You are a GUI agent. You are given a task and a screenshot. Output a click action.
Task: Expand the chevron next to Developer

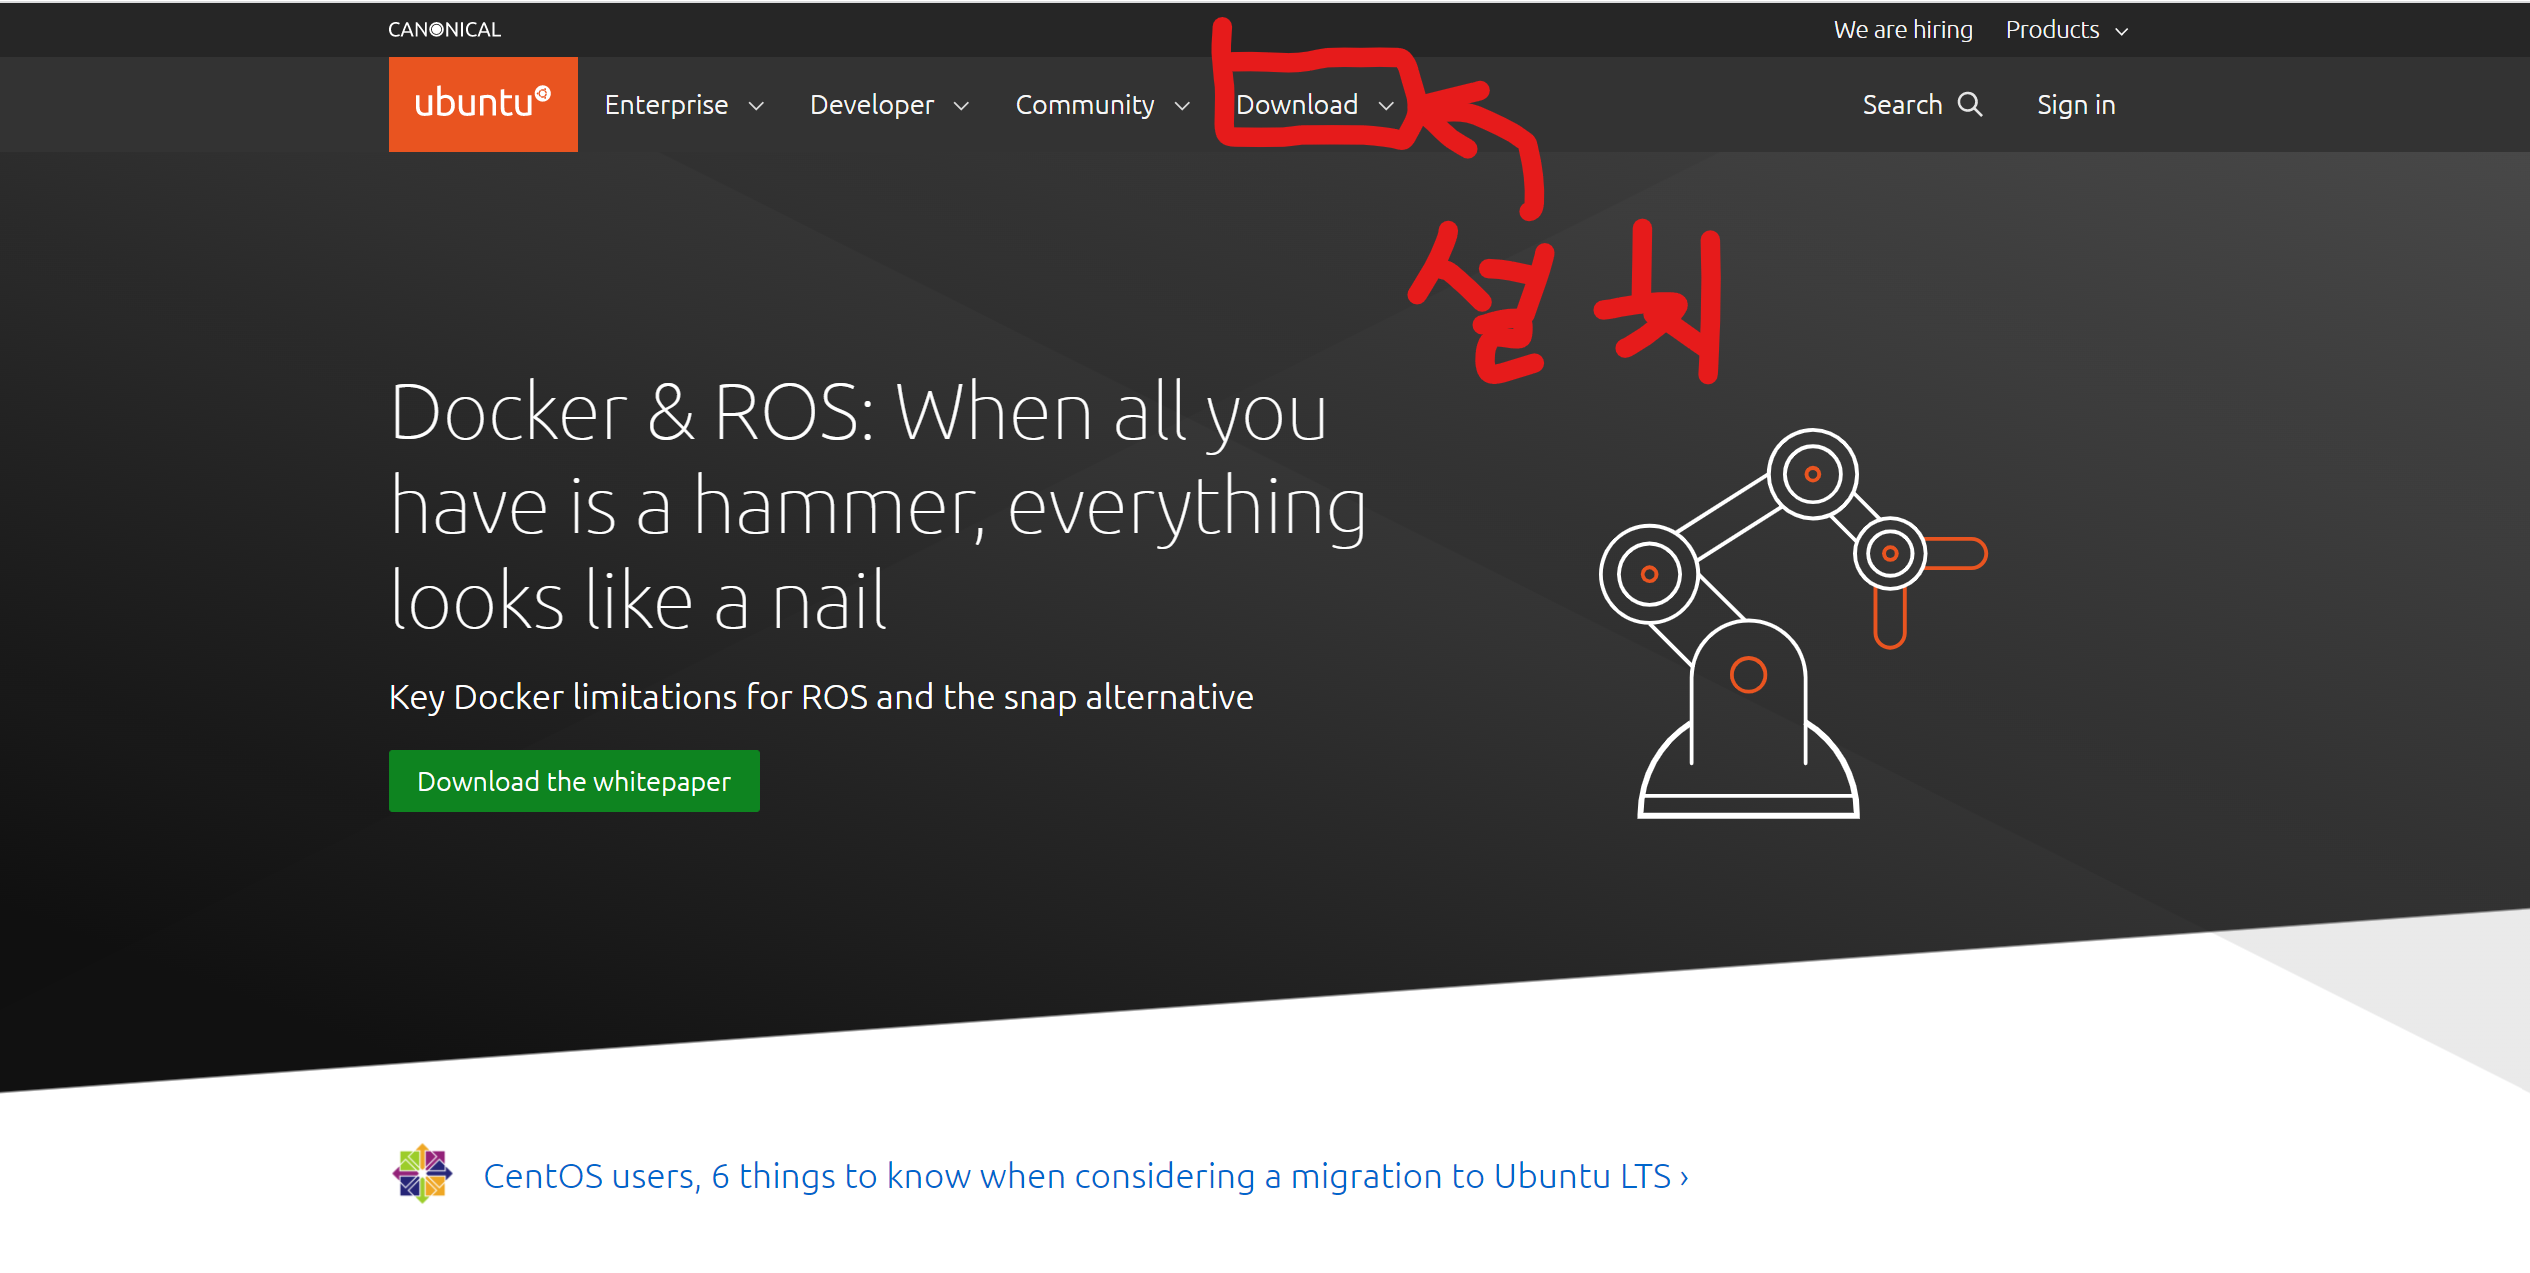tap(961, 106)
